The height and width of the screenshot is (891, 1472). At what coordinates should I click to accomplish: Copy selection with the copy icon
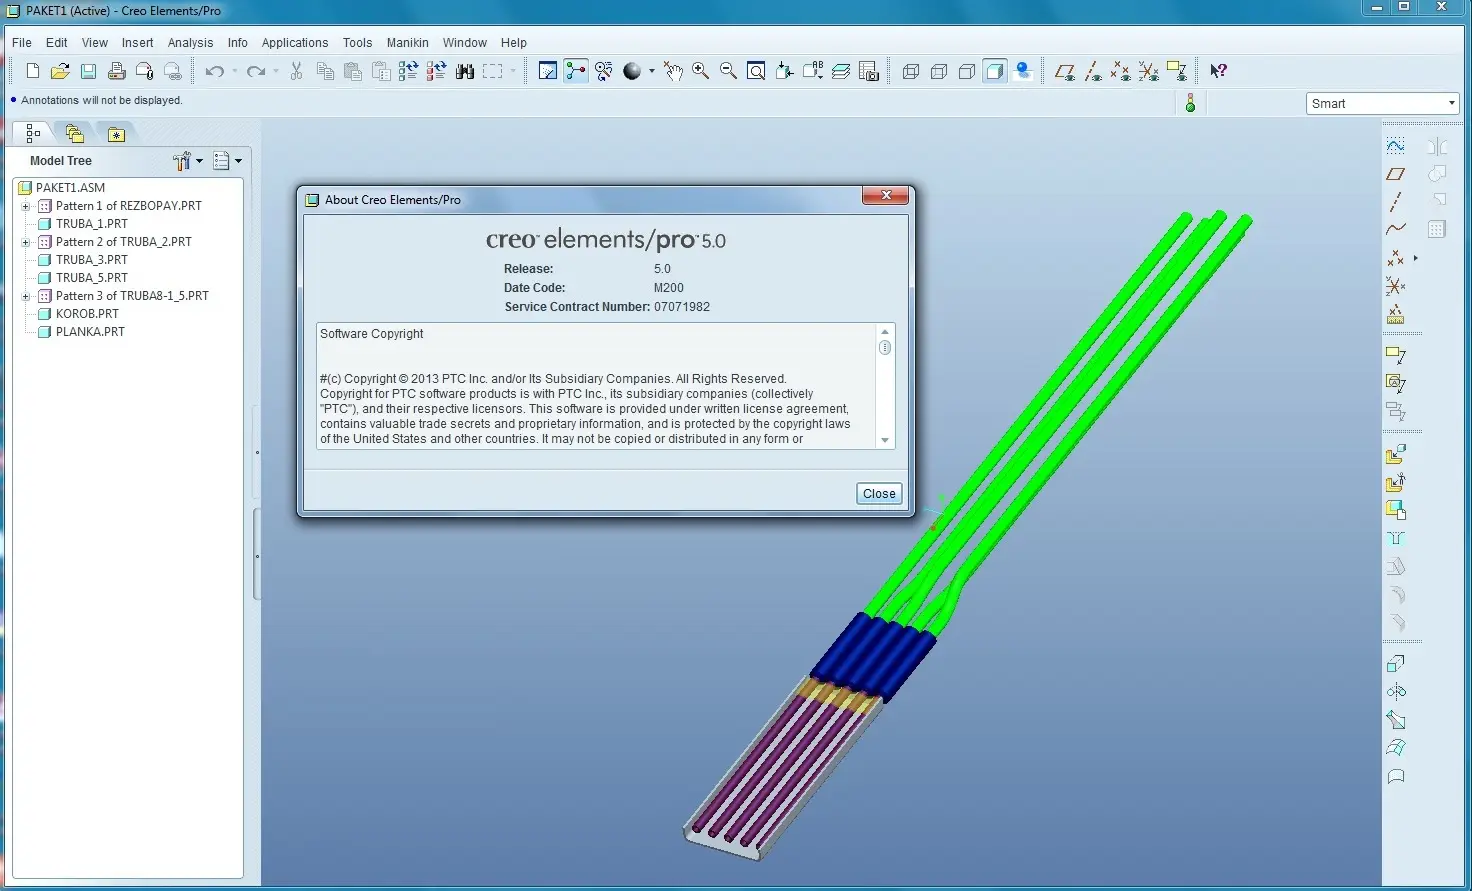click(x=325, y=71)
